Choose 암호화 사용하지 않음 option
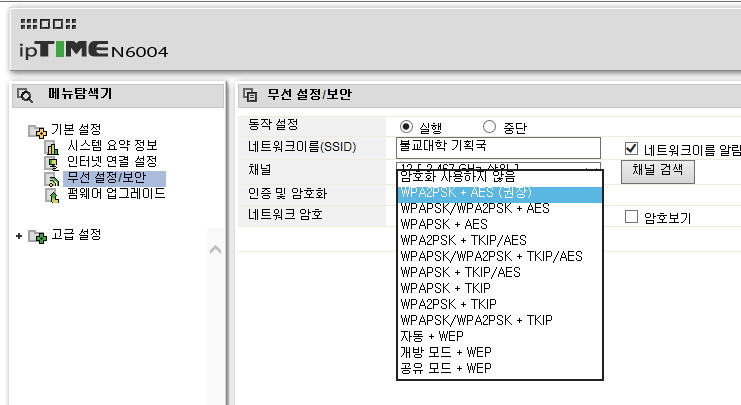 500,177
